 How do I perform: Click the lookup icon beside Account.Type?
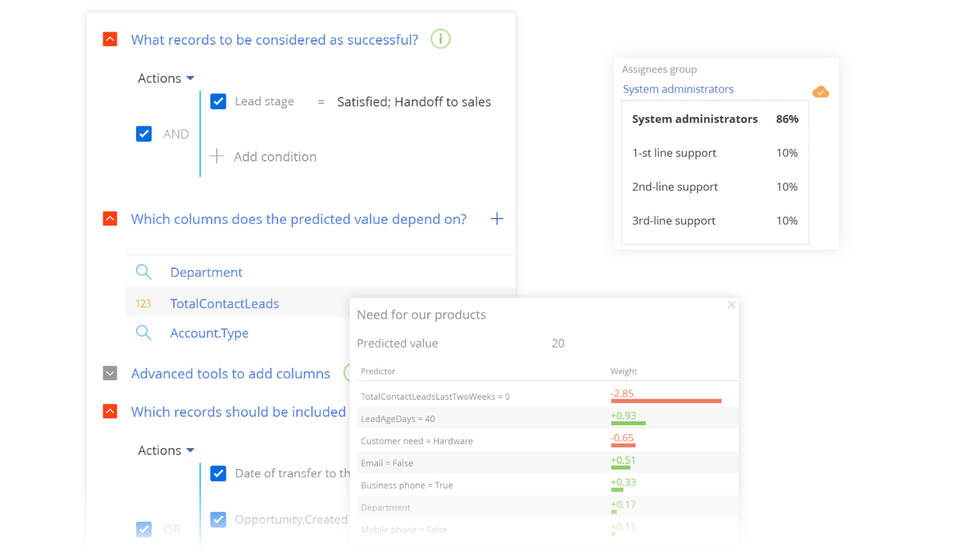[143, 333]
